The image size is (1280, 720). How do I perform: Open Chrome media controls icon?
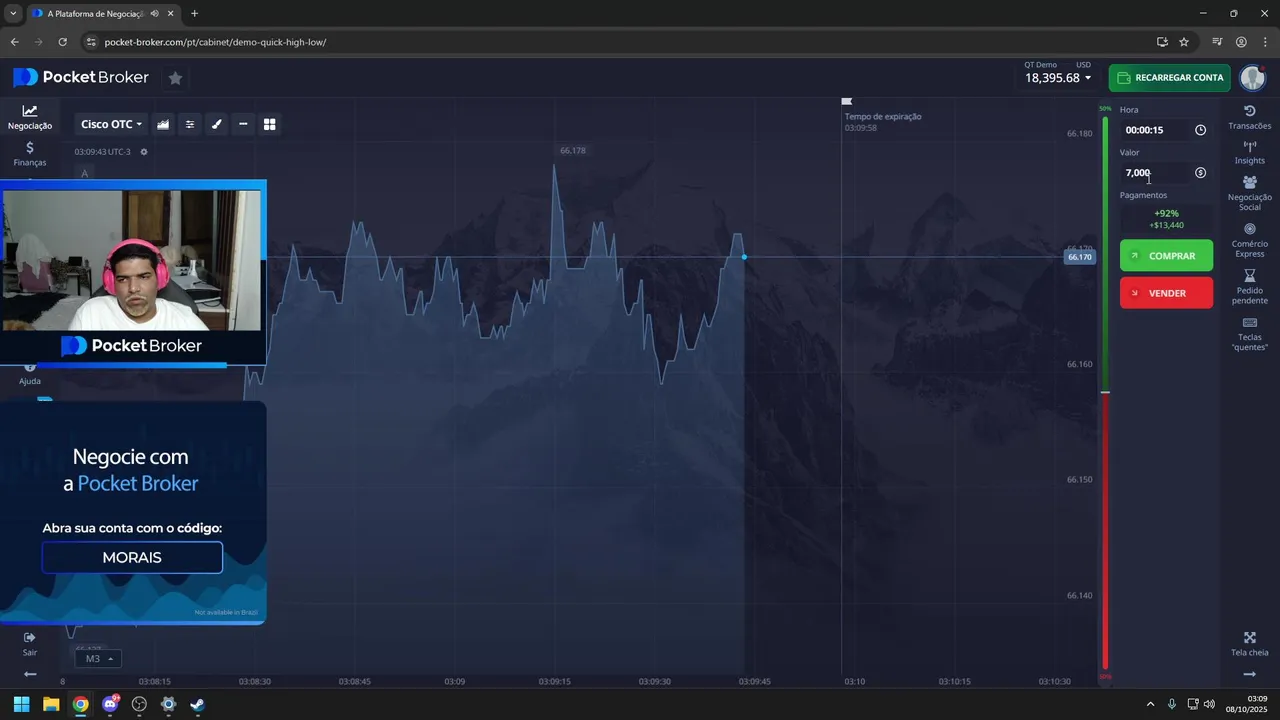(1217, 42)
